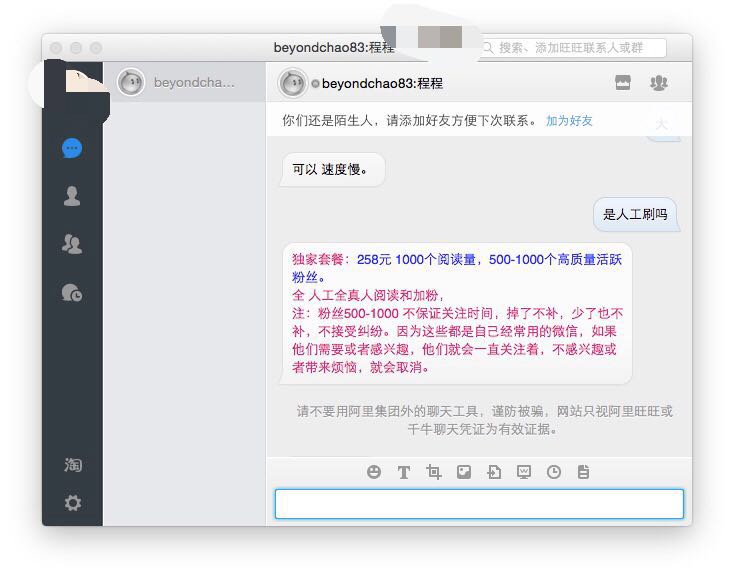The image size is (734, 576).
Task: Open the Taobao 淘 sidebar icon
Action: click(x=73, y=465)
